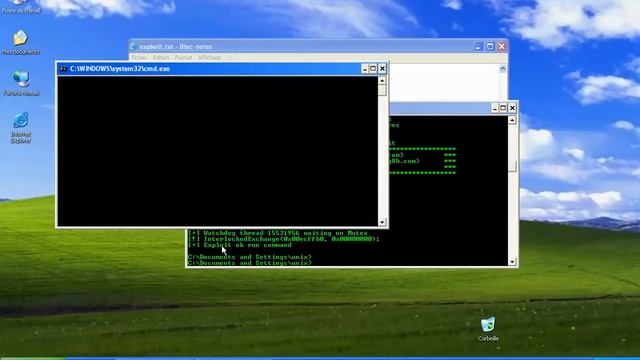Click the InterlockedExchange output line

tap(284, 239)
